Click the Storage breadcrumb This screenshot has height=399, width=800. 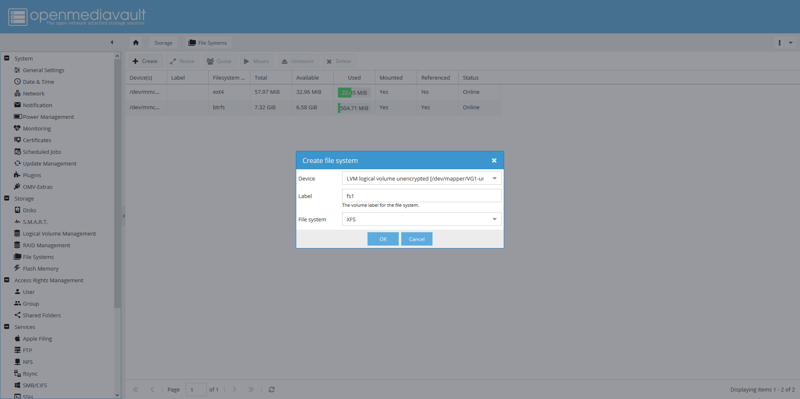pyautogui.click(x=163, y=43)
